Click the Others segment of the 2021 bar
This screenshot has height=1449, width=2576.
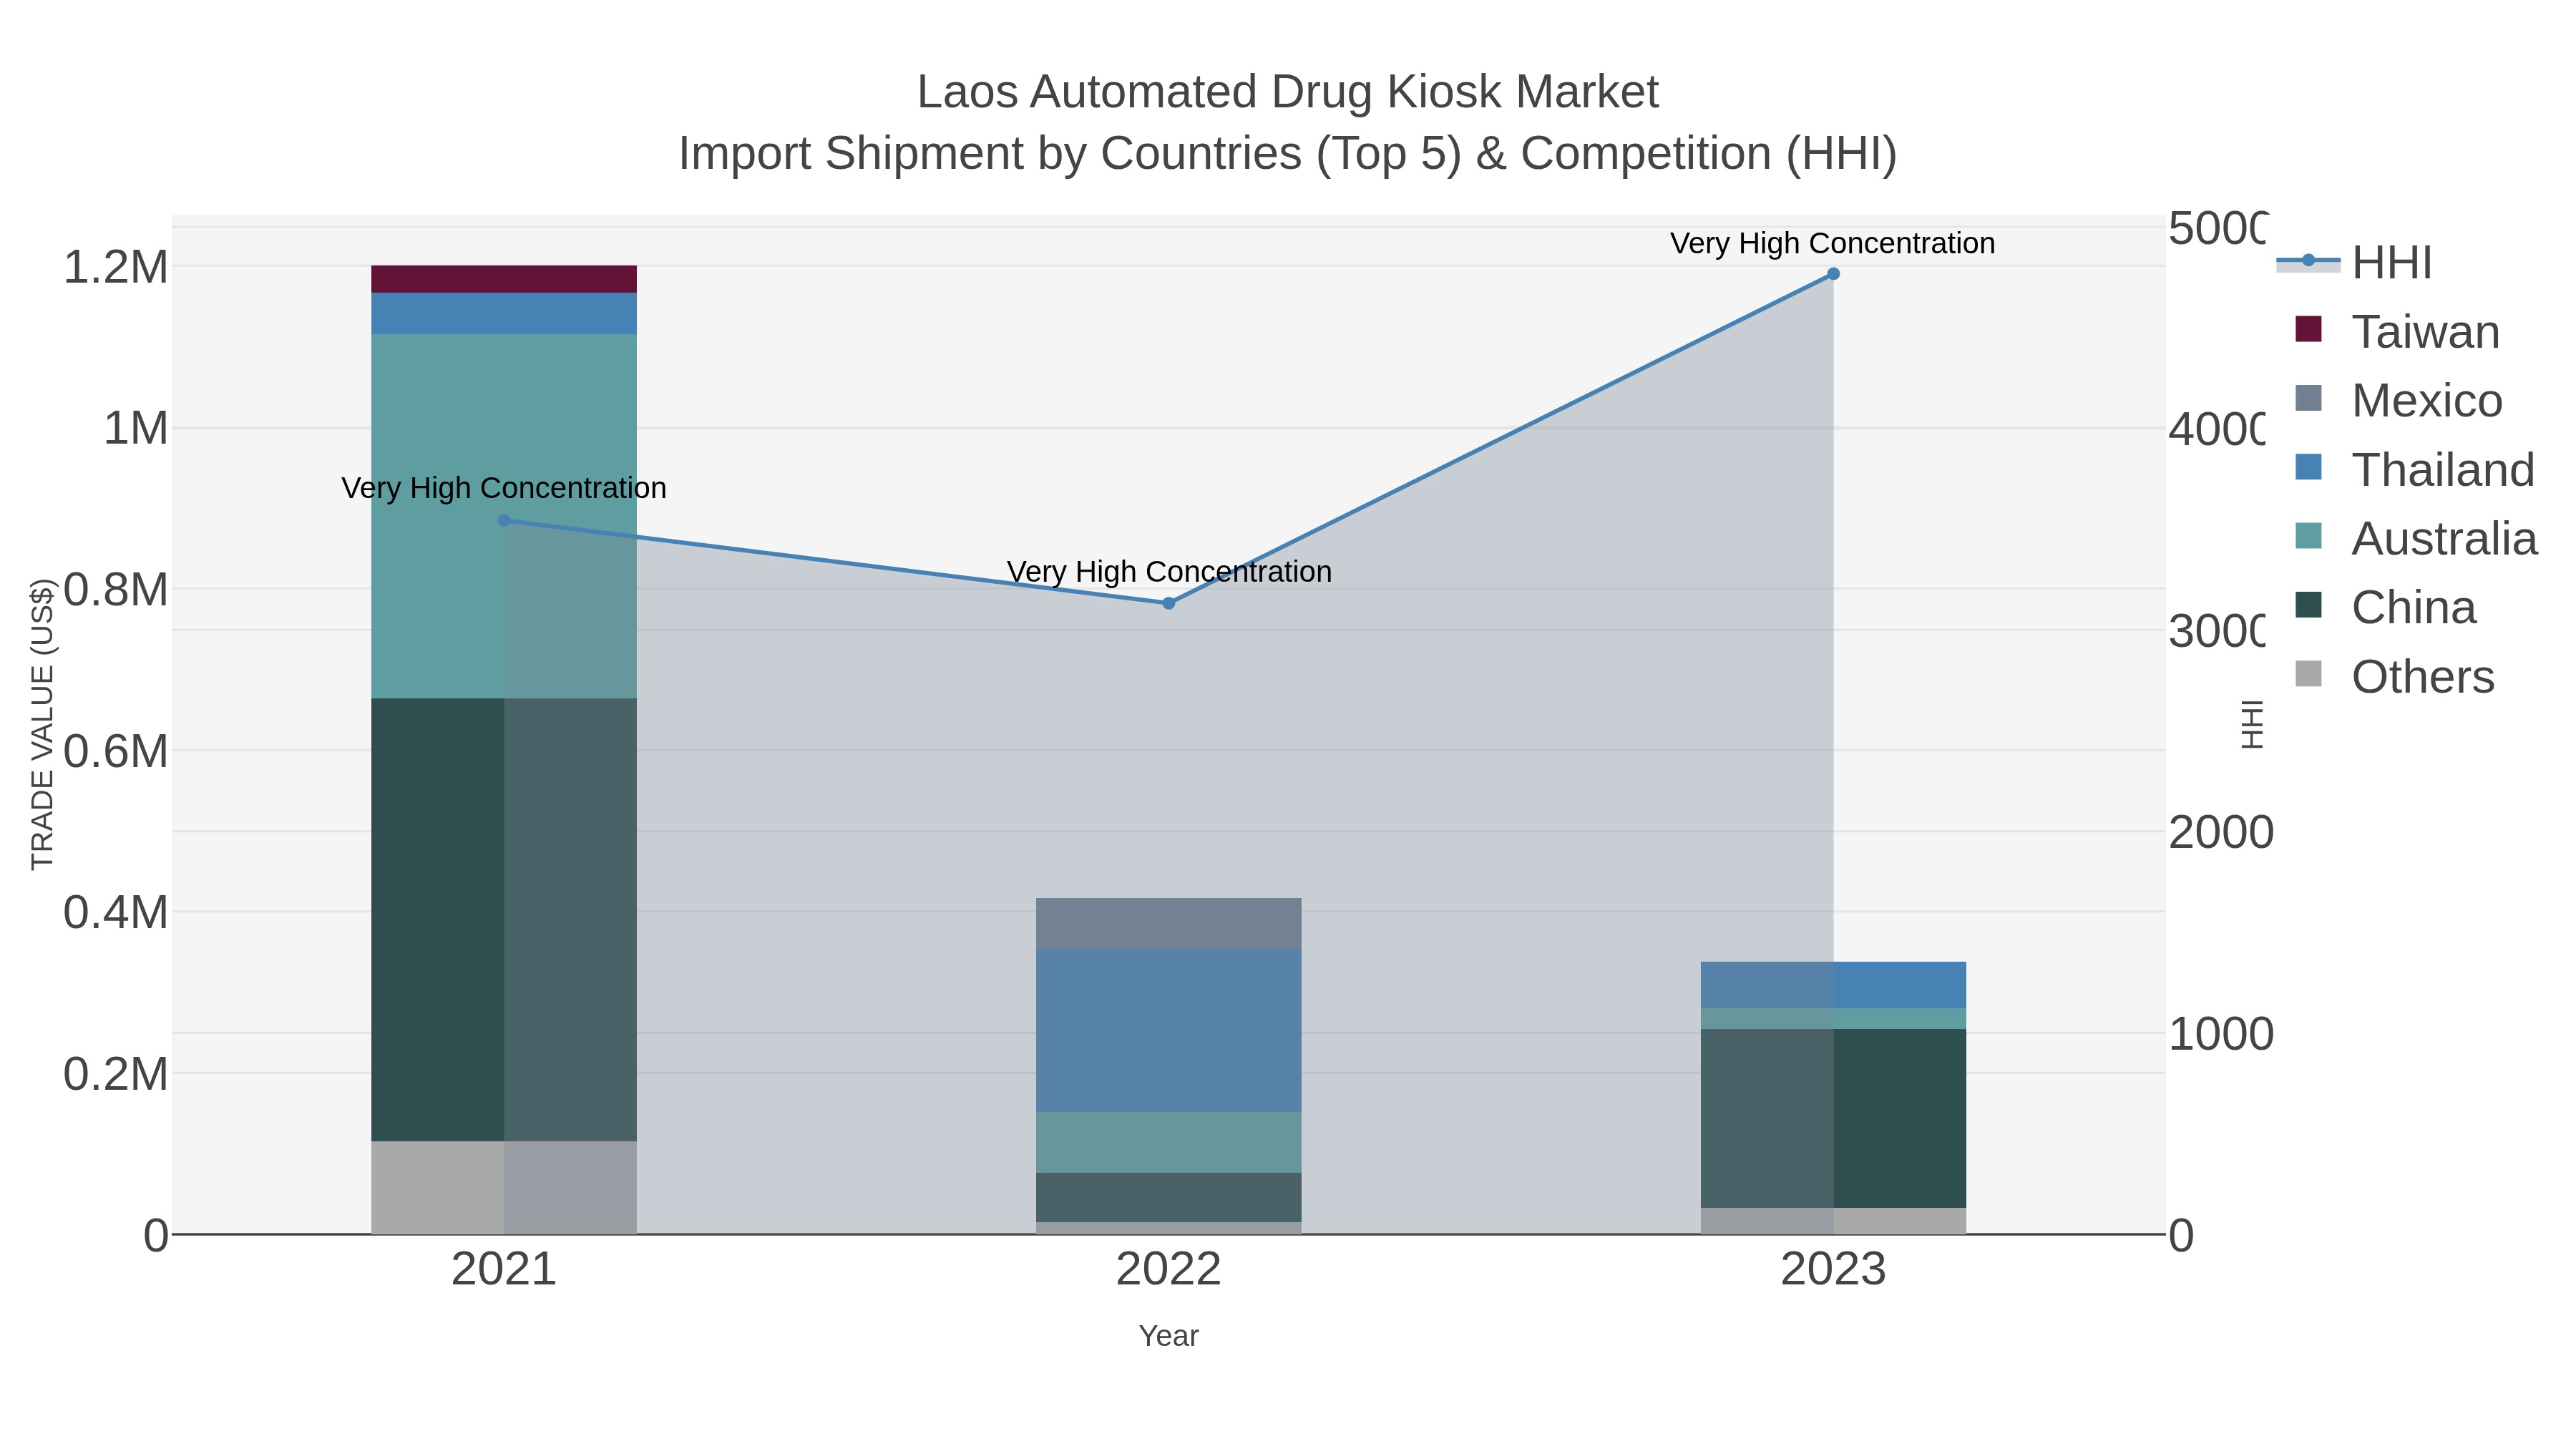pyautogui.click(x=504, y=1188)
